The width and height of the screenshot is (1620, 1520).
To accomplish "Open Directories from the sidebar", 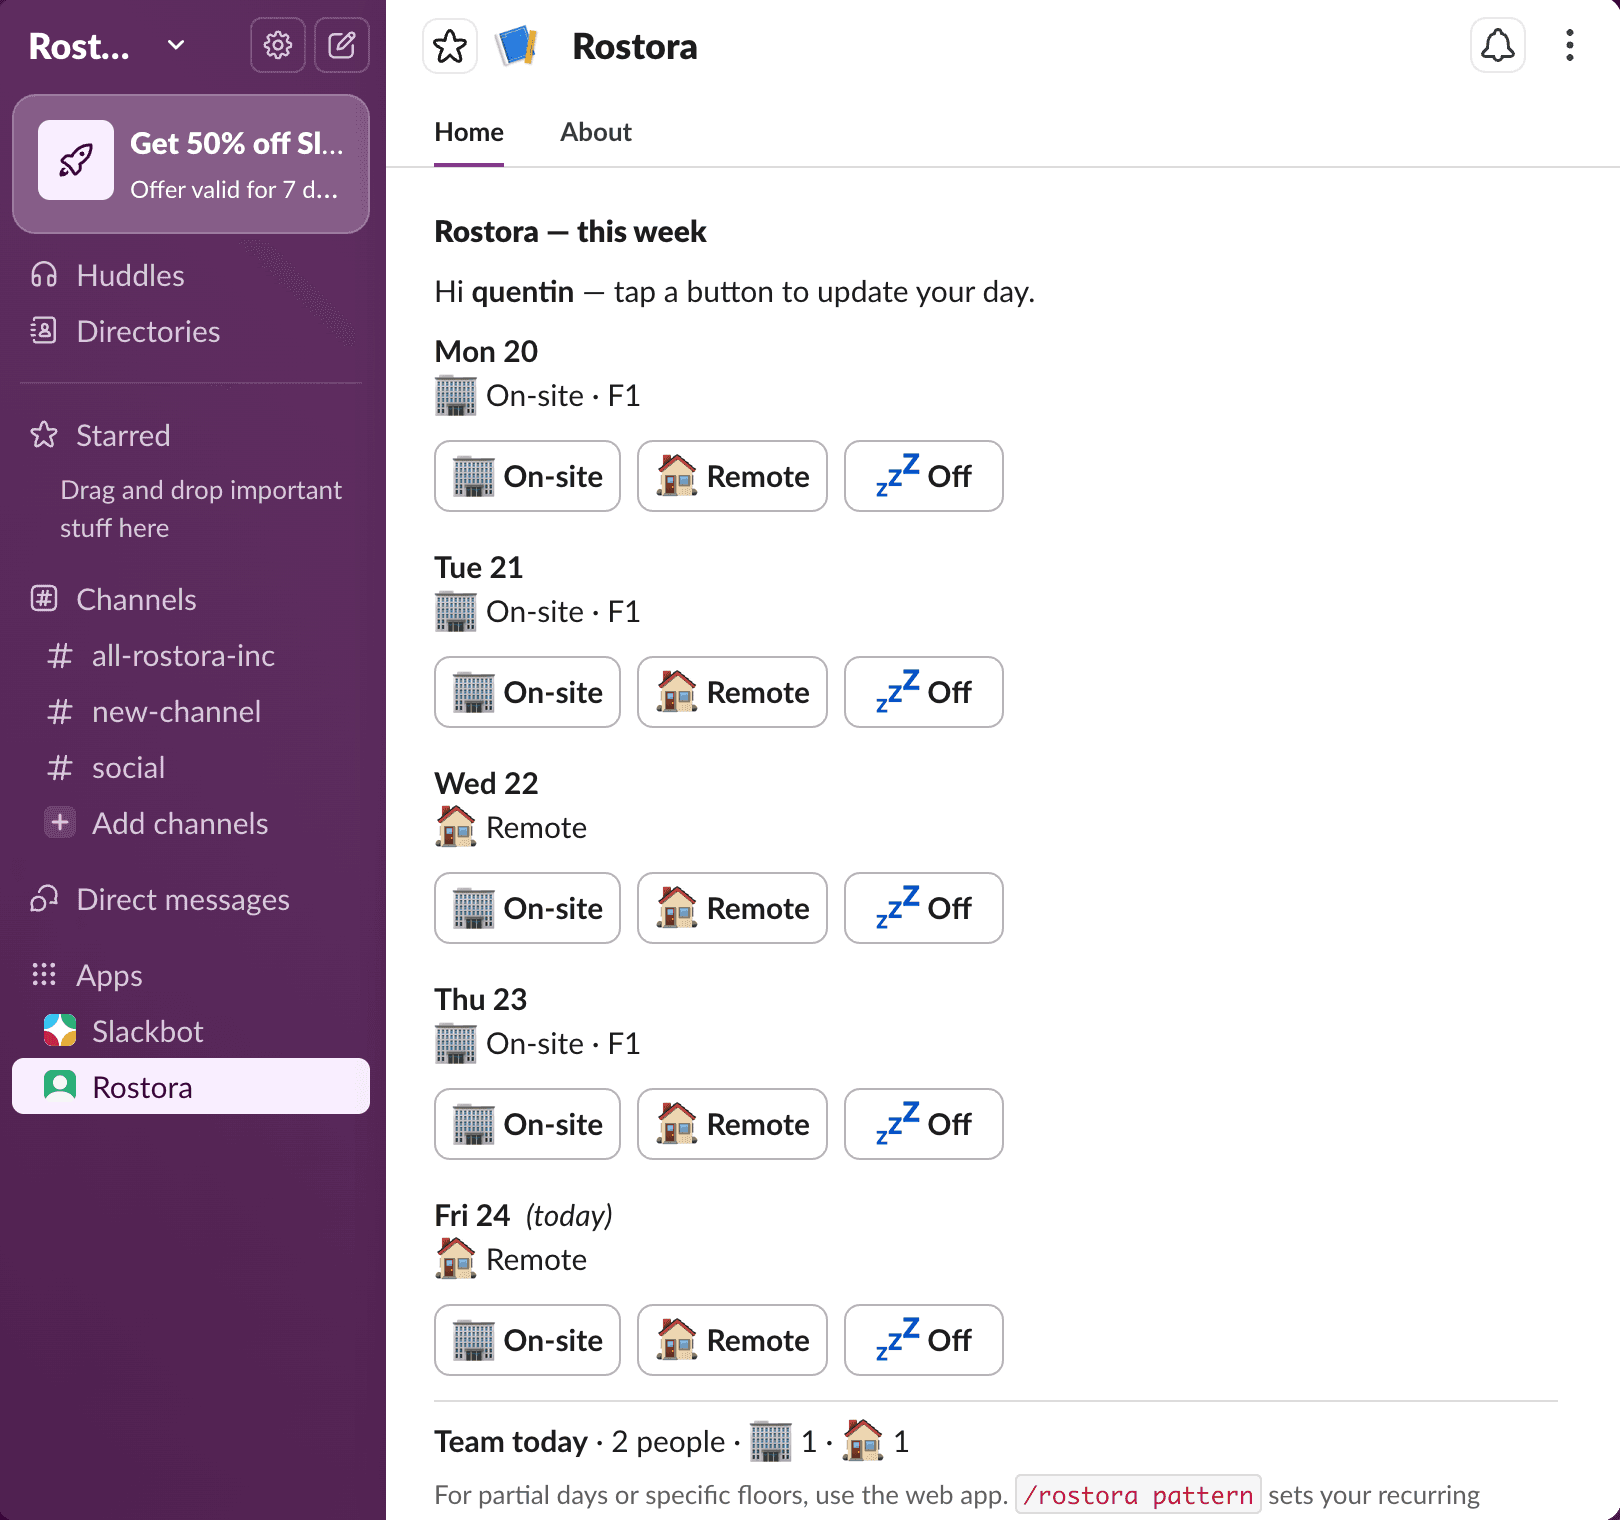I will point(191,331).
